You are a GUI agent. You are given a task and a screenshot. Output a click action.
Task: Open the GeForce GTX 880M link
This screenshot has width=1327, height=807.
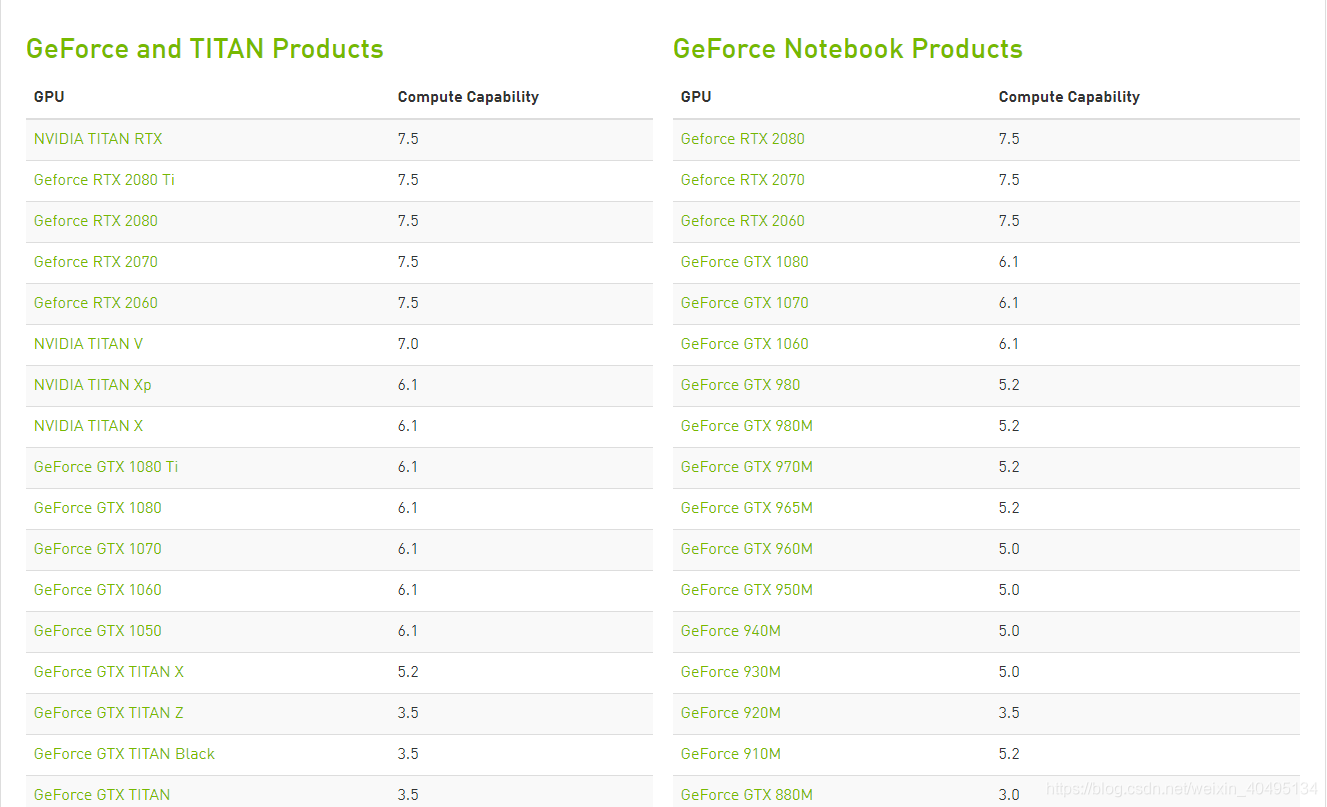pos(747,795)
